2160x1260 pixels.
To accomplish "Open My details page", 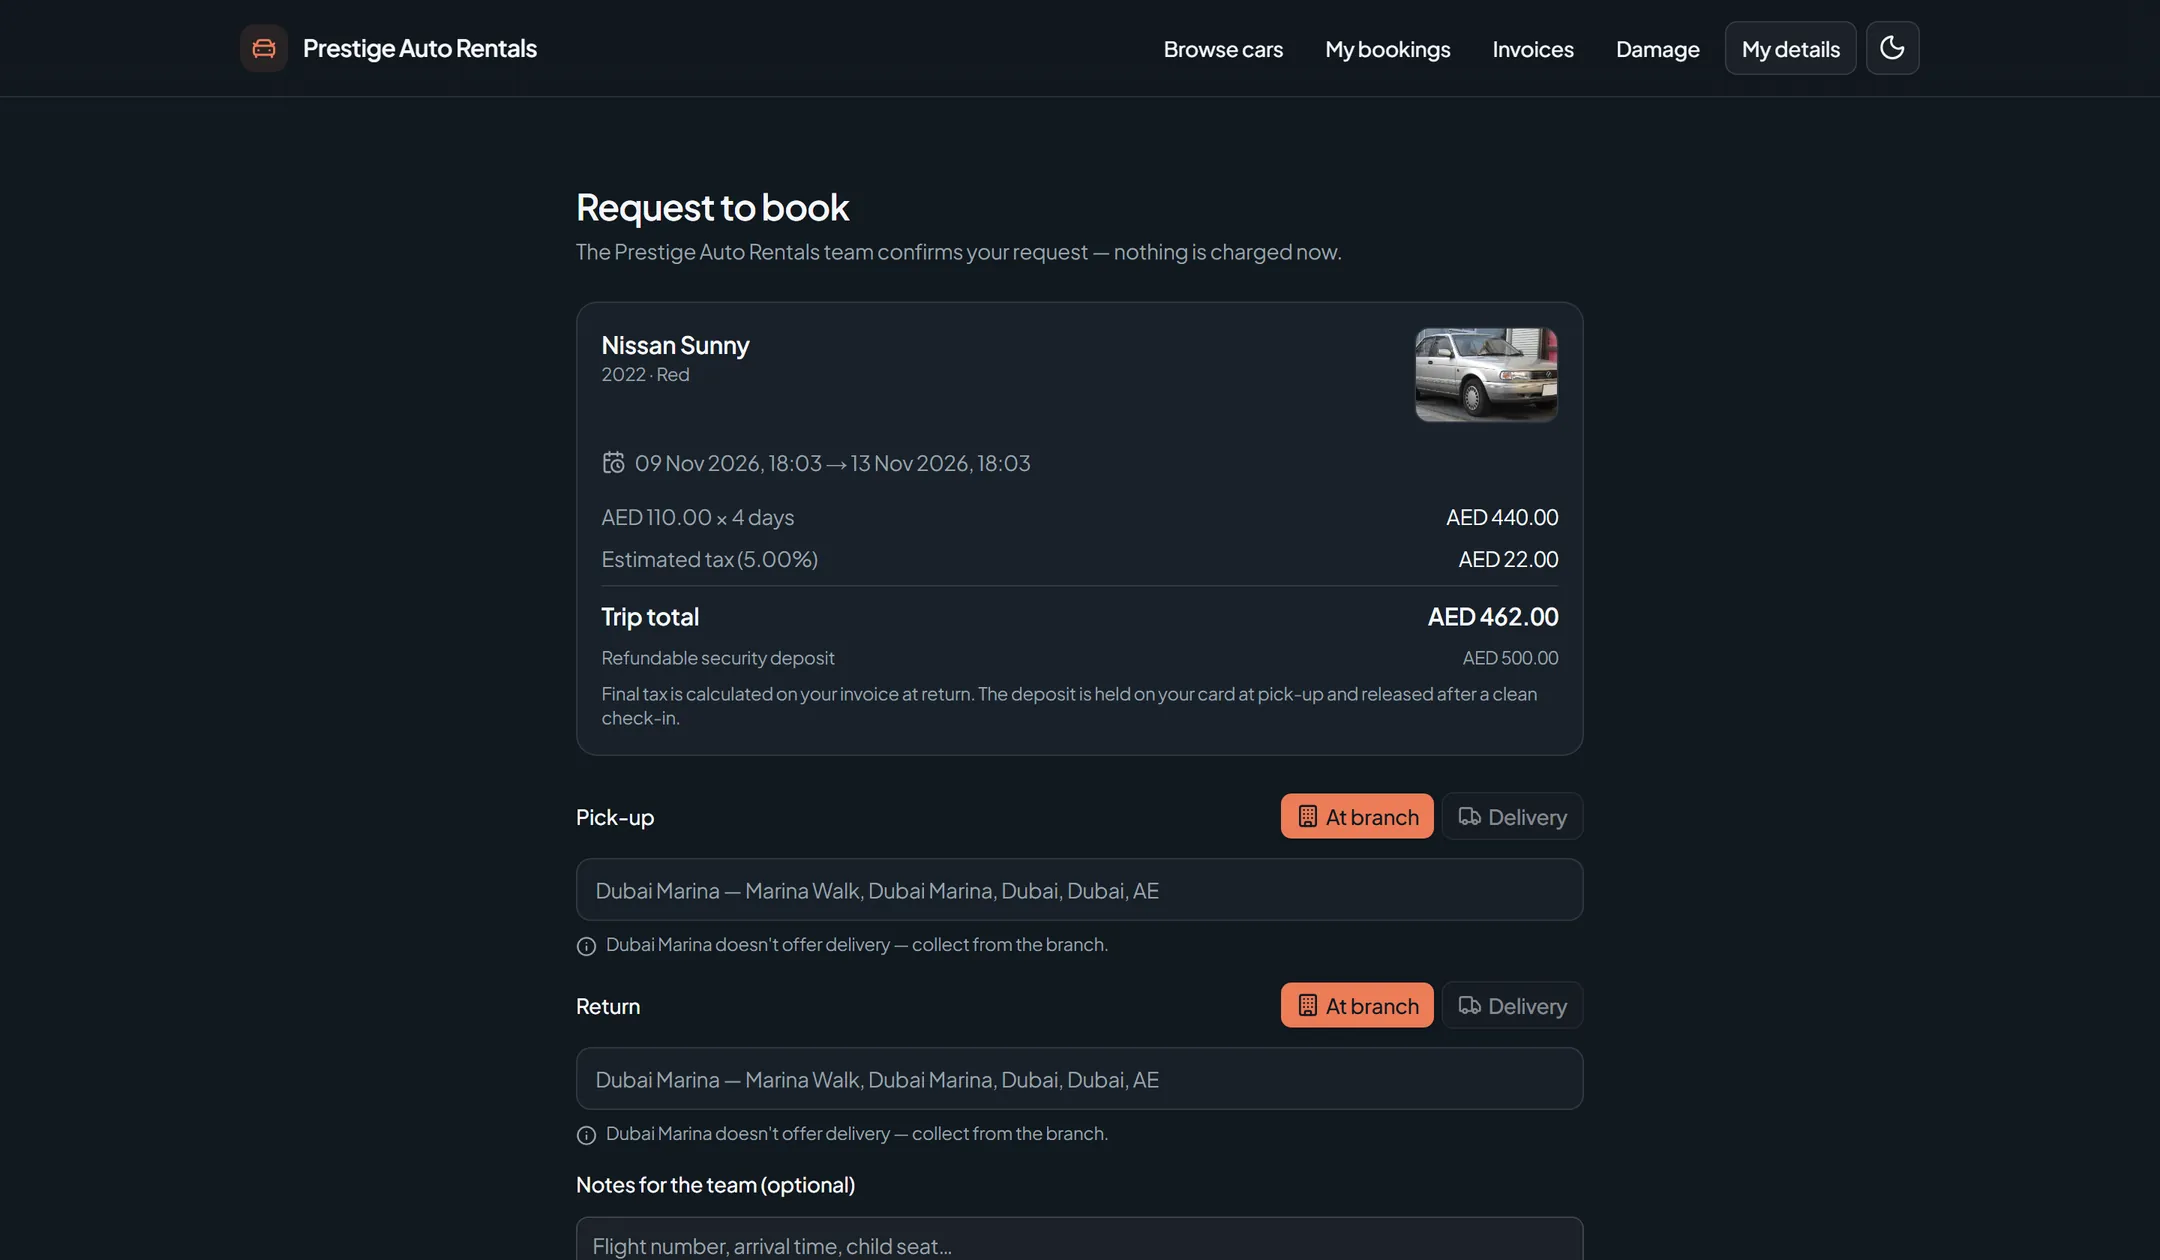I will [x=1790, y=48].
